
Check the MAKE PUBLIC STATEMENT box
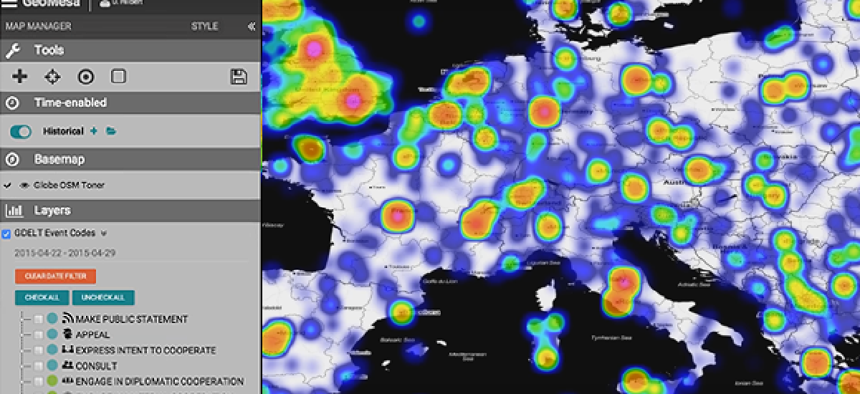click(x=38, y=319)
